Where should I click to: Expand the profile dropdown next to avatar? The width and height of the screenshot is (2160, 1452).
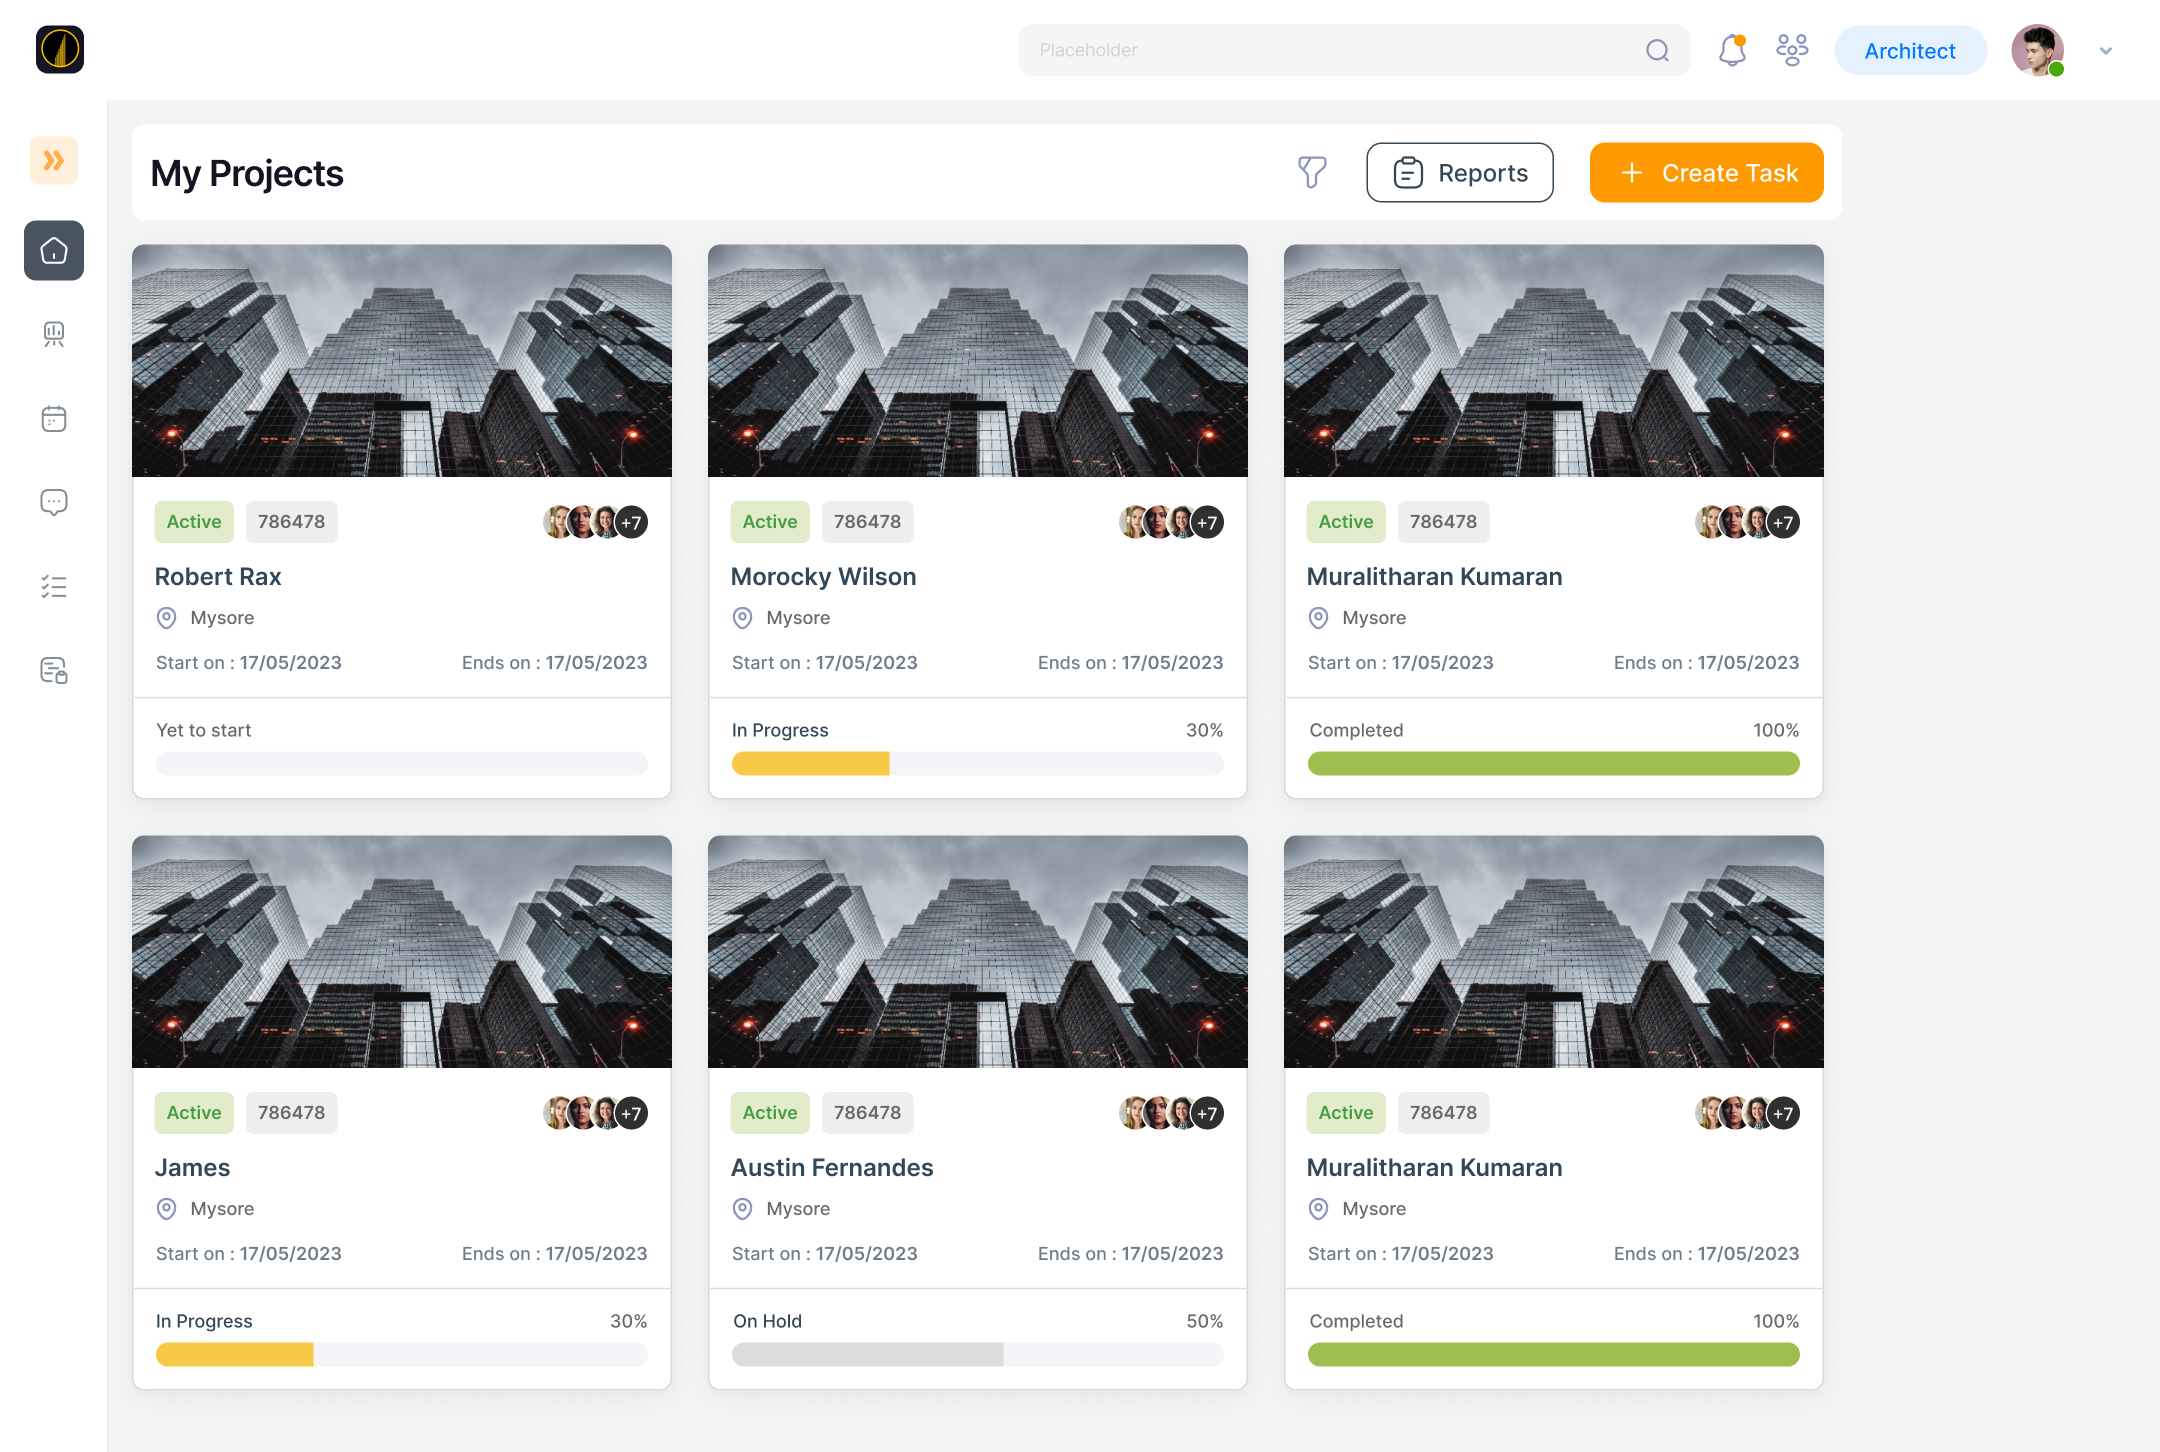(x=2106, y=50)
